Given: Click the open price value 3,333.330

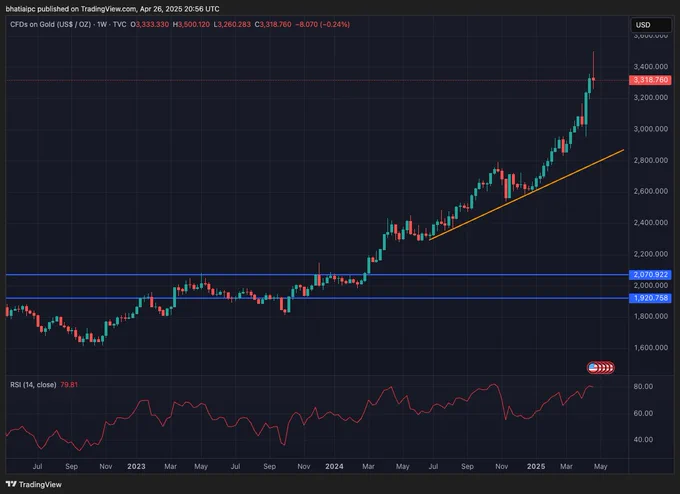Looking at the screenshot, I should tap(152, 24).
